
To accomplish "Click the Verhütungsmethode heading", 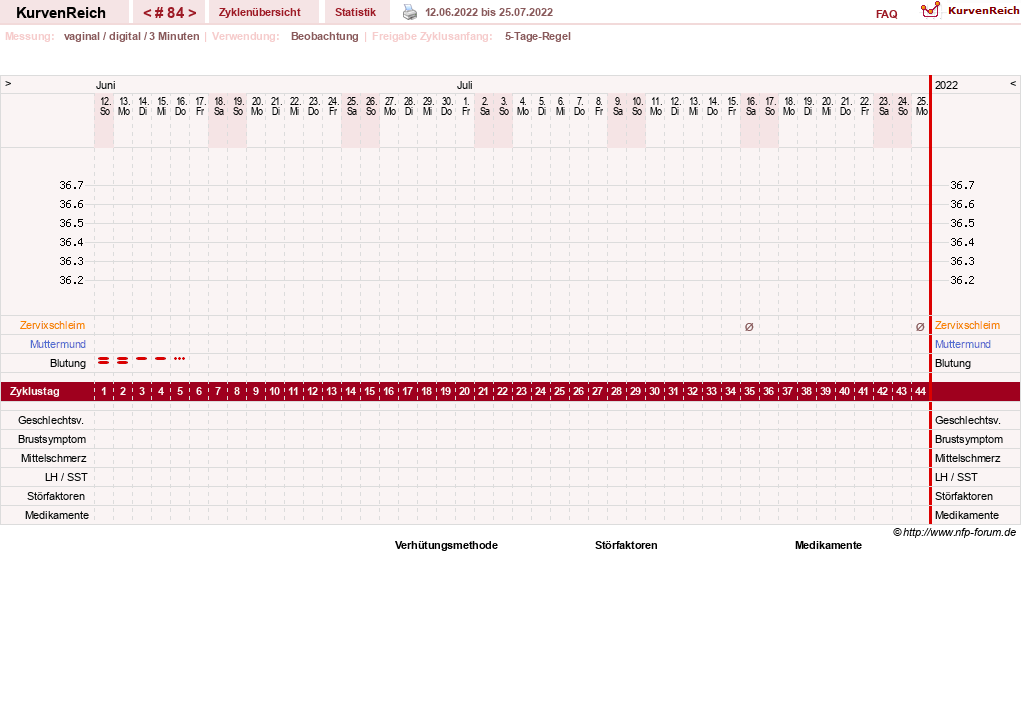I will (446, 546).
